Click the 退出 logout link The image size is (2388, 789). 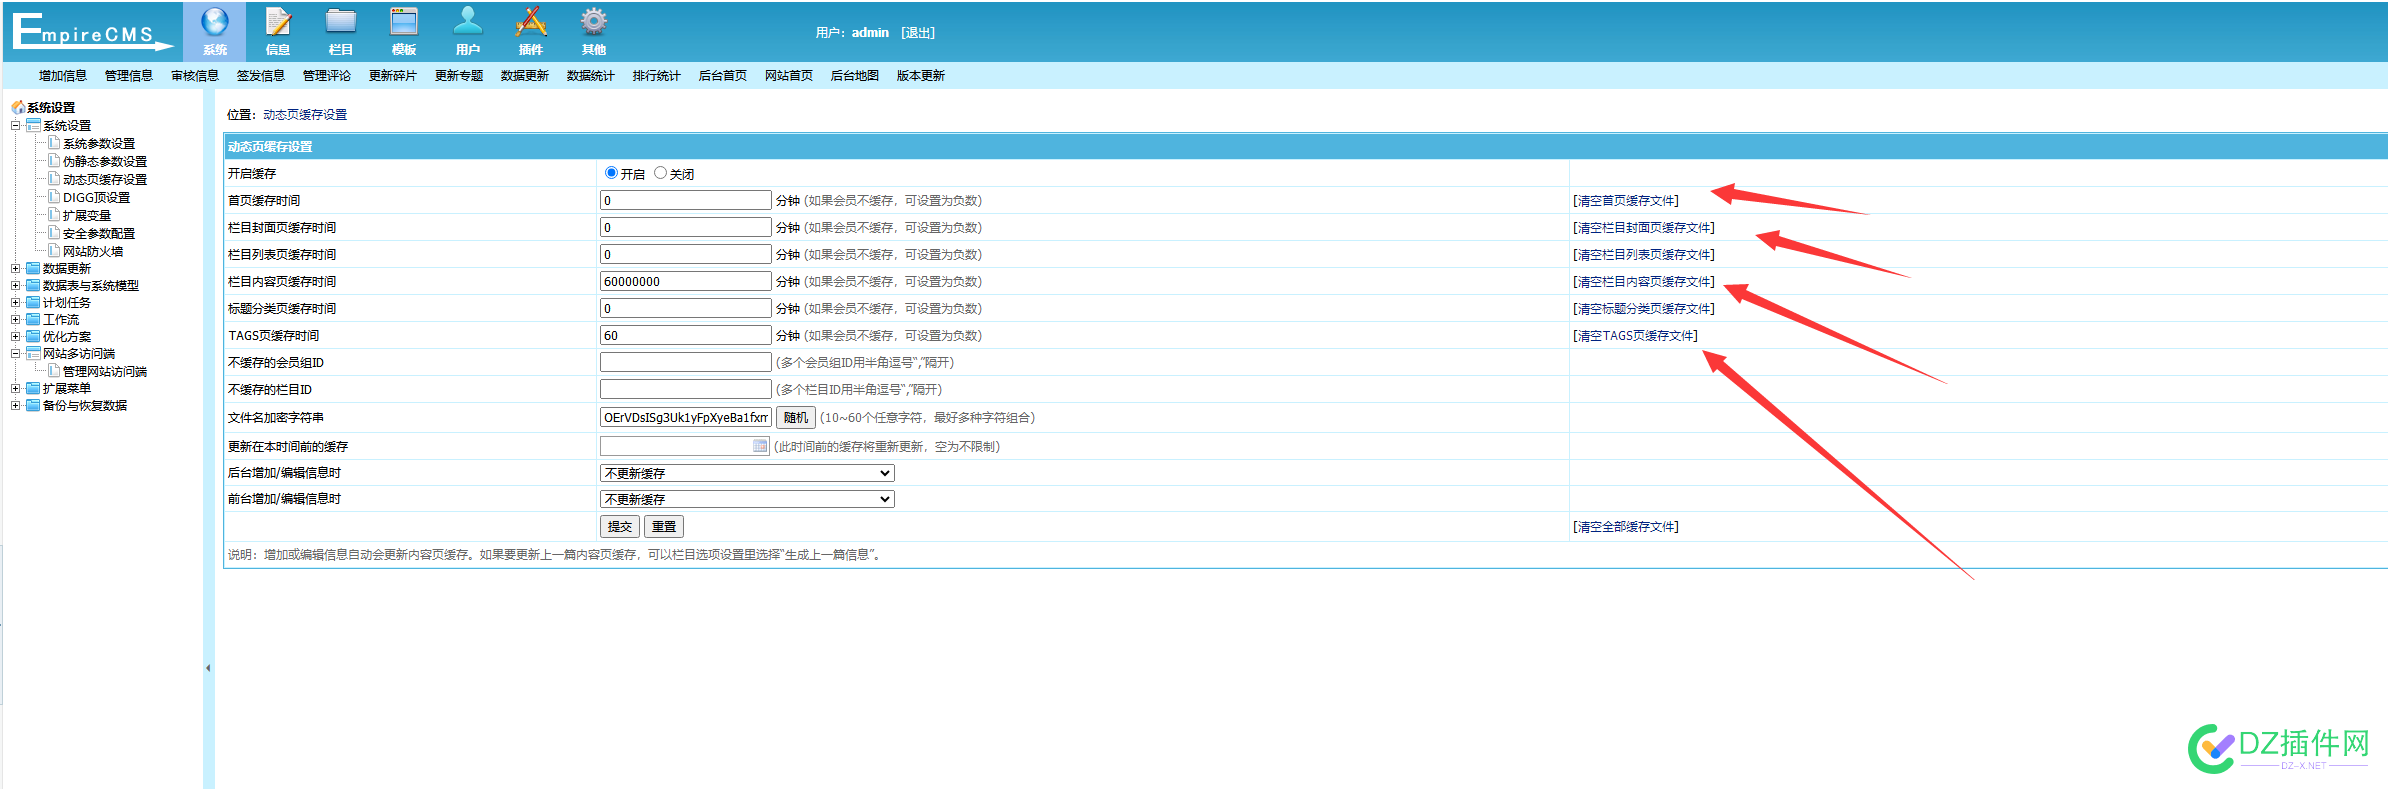point(918,33)
